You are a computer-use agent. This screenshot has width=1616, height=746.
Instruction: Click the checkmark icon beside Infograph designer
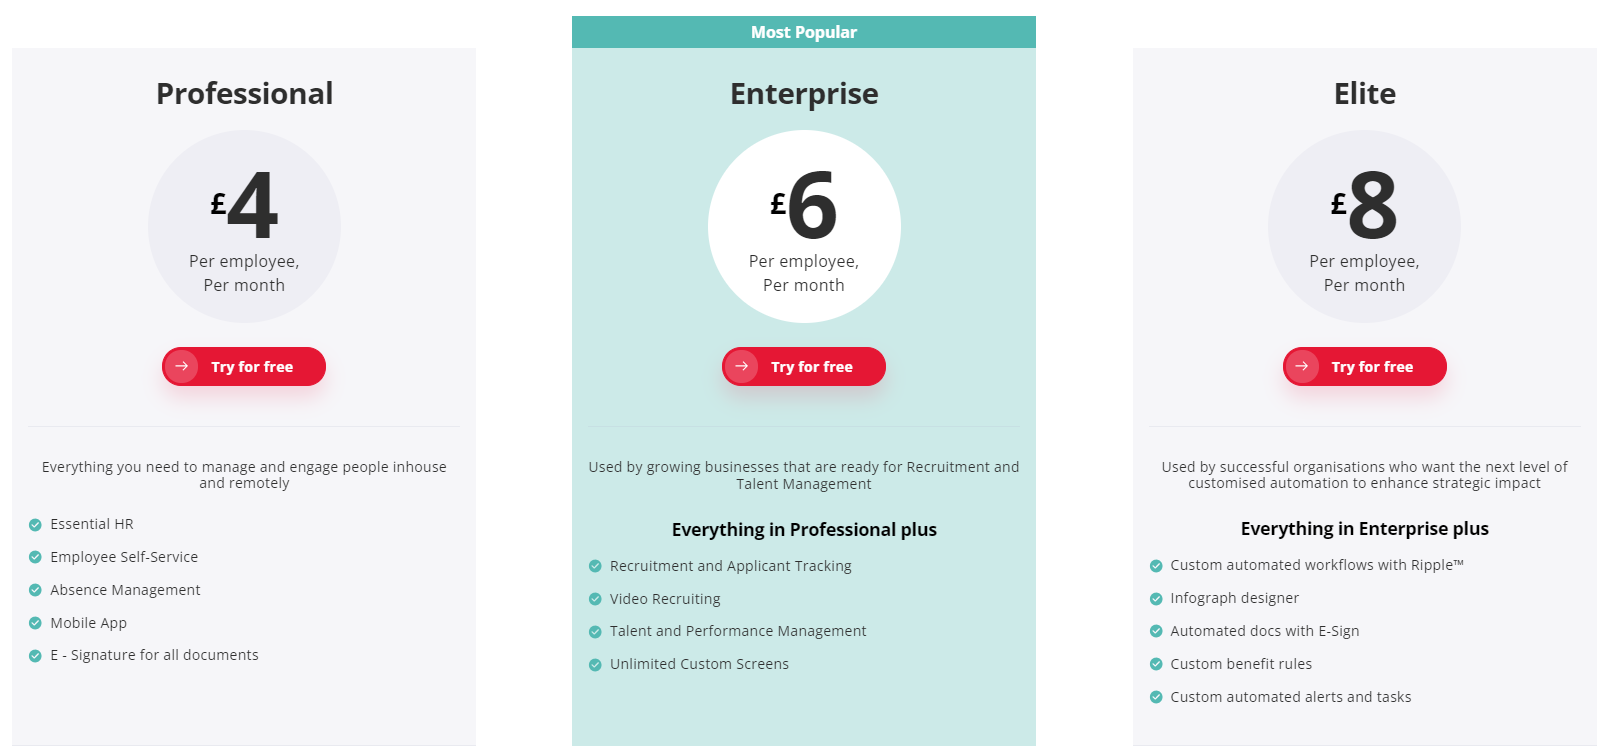(x=1156, y=599)
